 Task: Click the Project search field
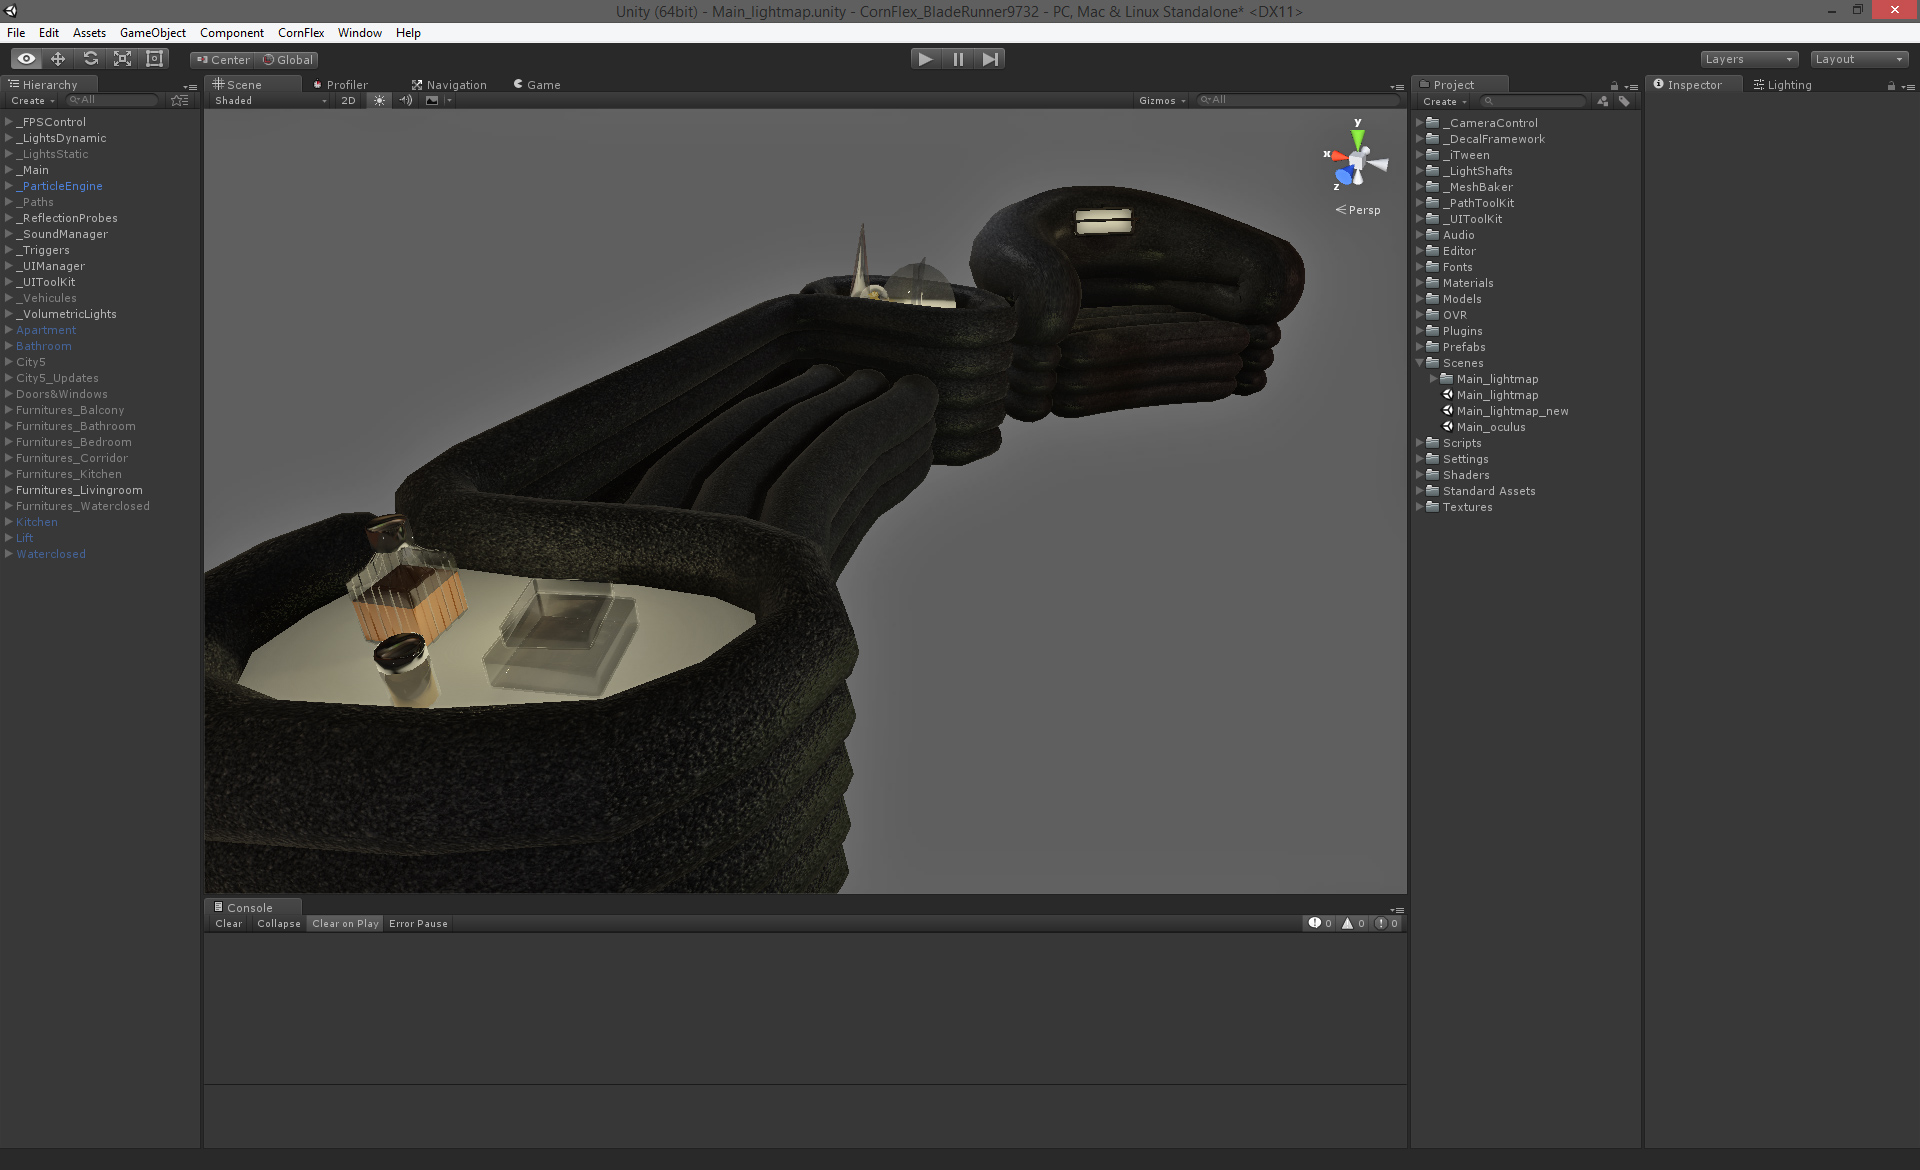click(1533, 101)
